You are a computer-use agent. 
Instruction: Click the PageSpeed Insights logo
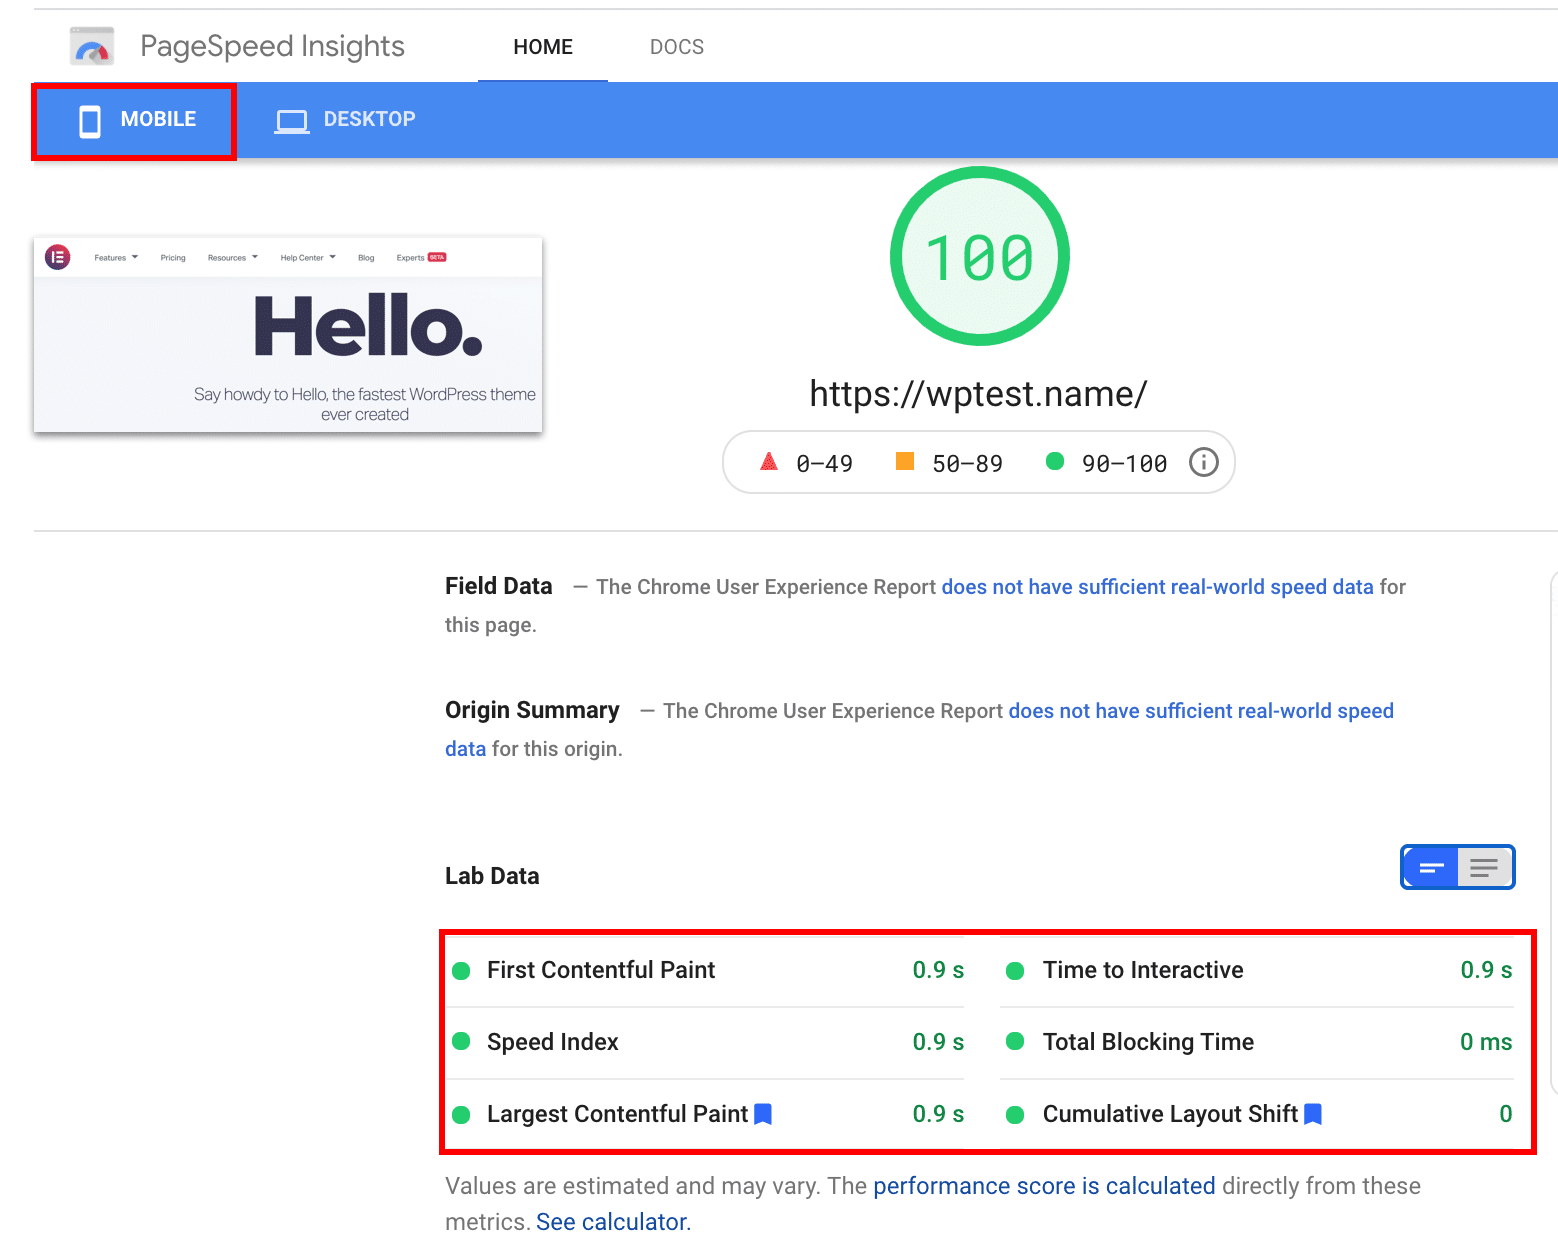click(x=91, y=45)
